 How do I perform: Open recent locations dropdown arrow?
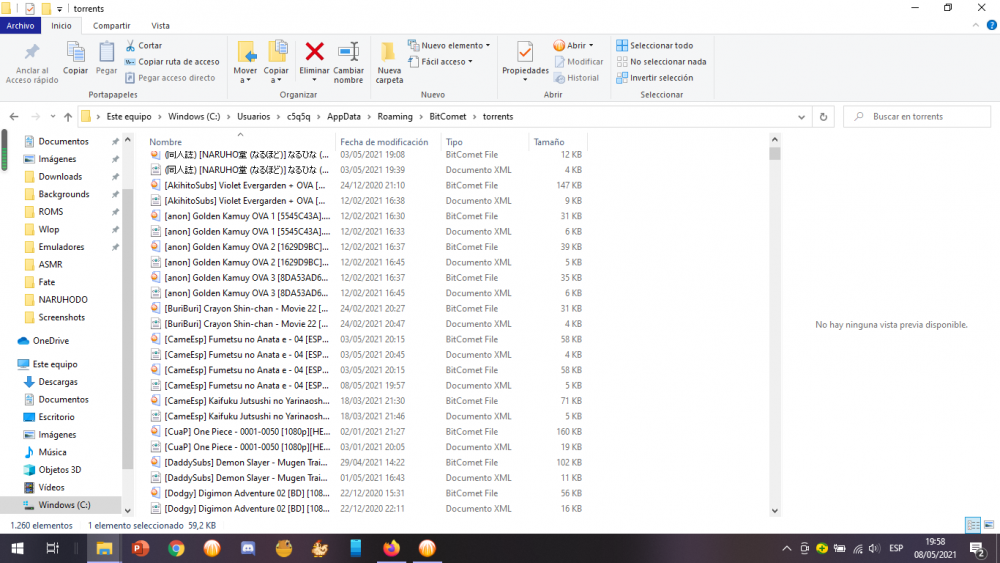(53, 117)
